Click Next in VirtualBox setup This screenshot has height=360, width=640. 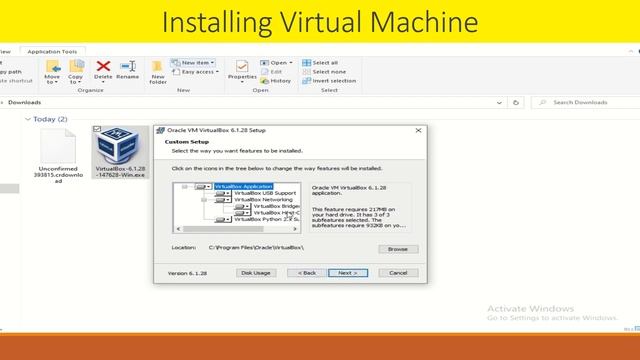348,273
